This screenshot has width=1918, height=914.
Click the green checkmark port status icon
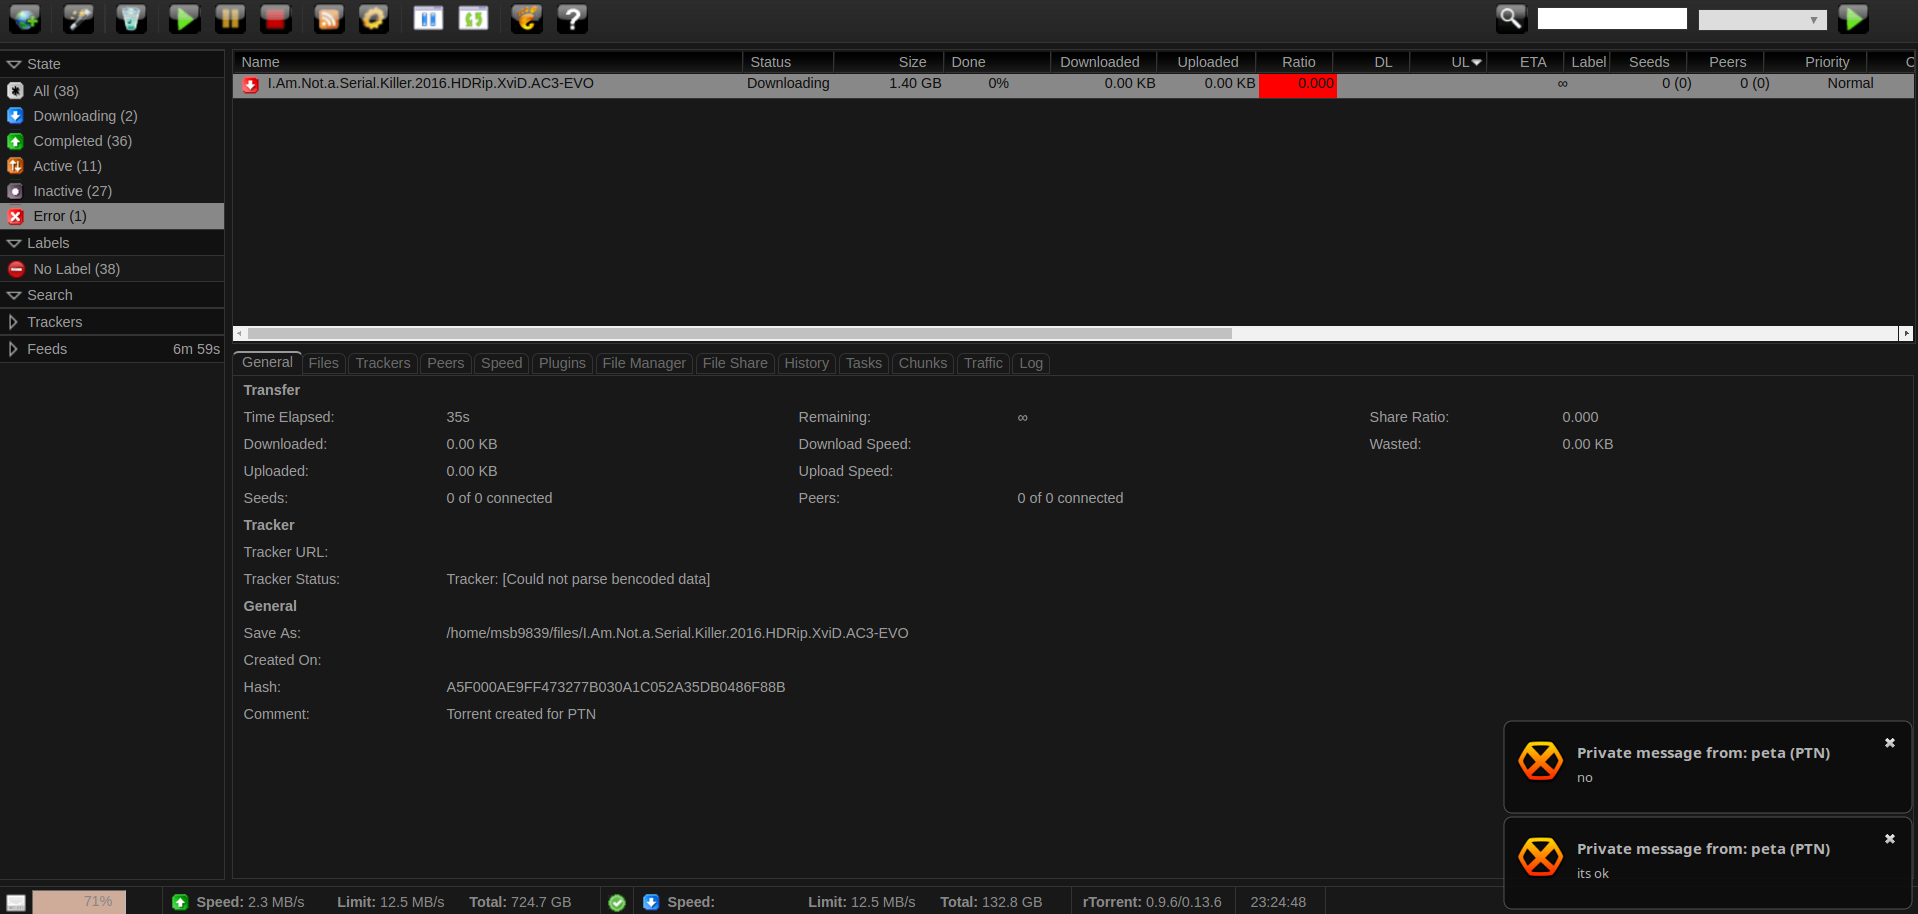617,902
